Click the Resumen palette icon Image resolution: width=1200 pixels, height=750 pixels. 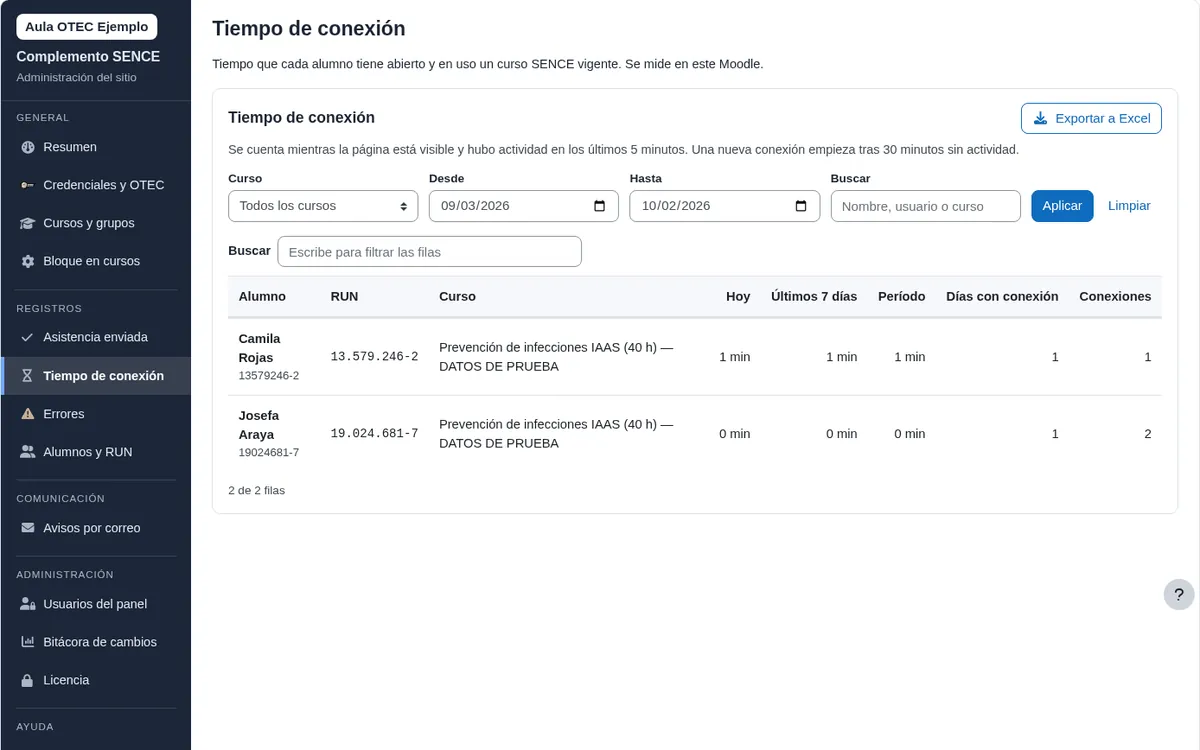pos(28,147)
